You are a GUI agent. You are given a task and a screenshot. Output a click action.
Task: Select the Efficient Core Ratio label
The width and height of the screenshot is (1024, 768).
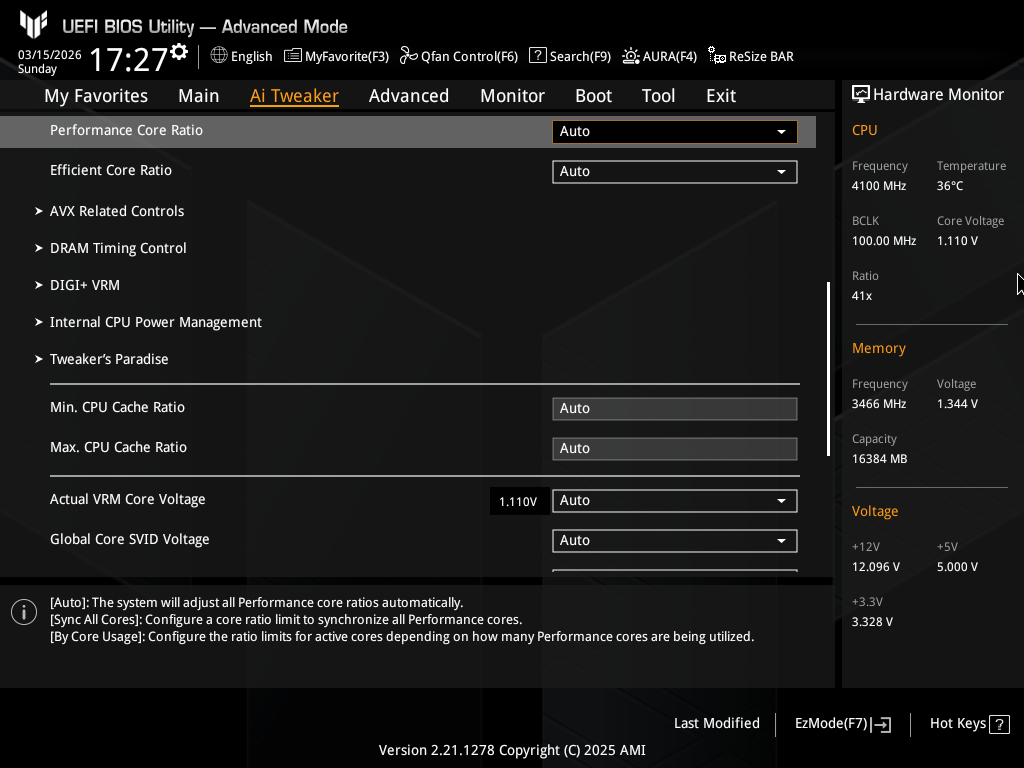(111, 170)
